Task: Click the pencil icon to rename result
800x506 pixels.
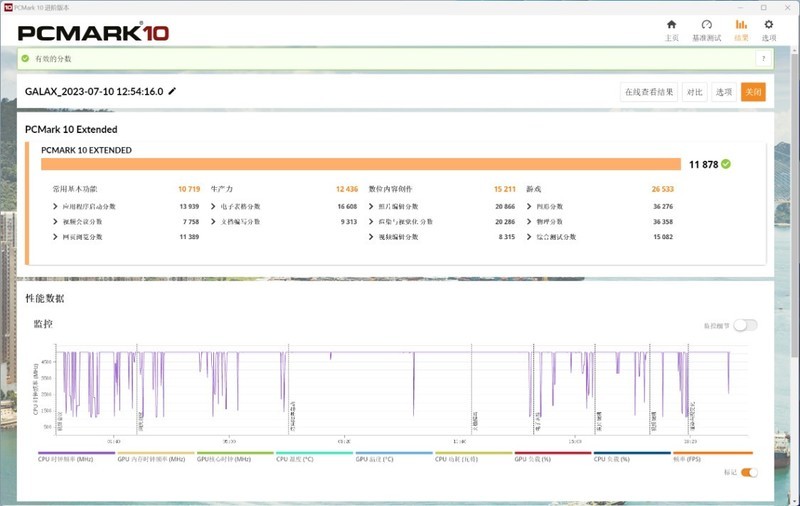Action: click(172, 91)
